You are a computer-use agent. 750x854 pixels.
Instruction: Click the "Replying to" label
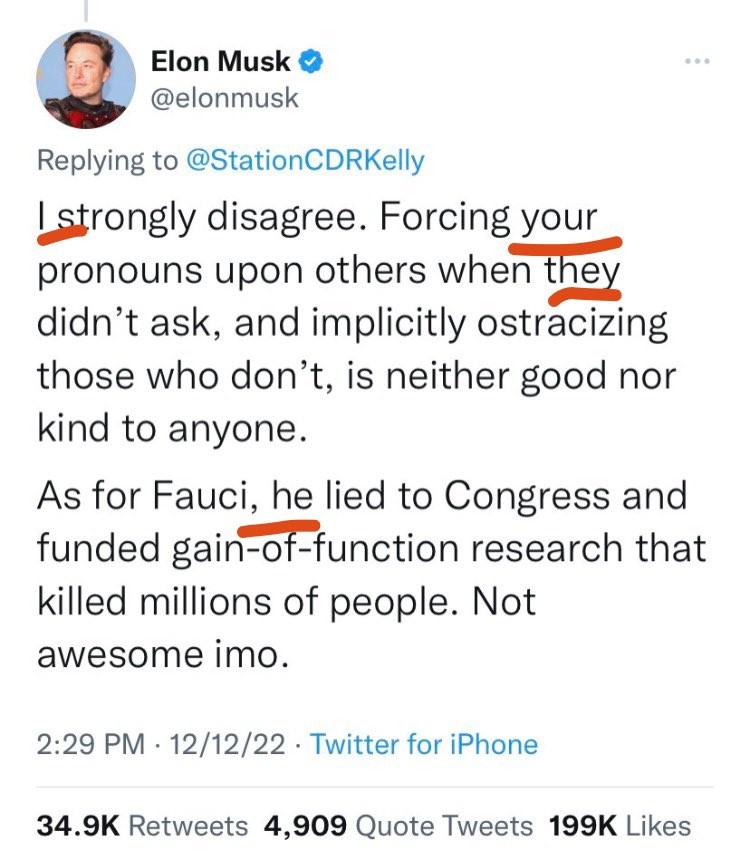107,160
